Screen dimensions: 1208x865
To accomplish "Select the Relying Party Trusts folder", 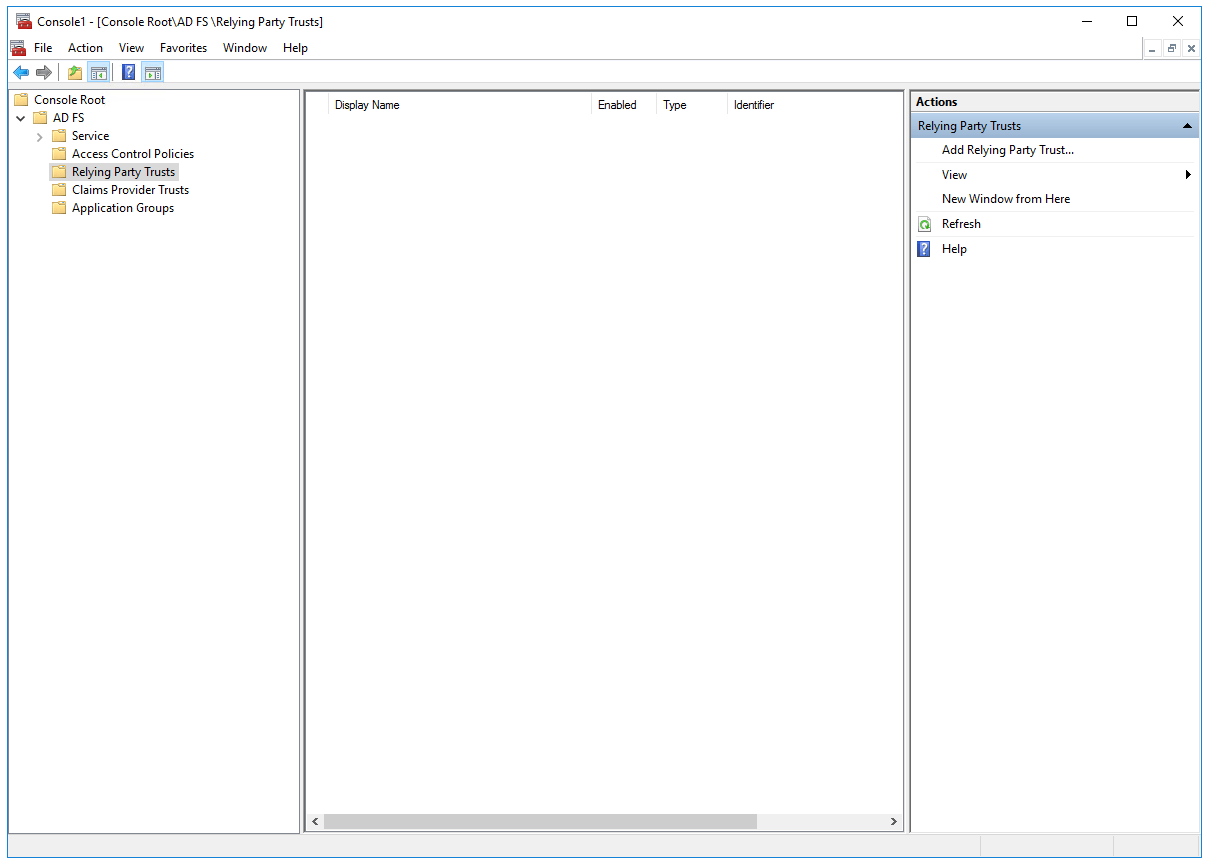I will point(122,171).
